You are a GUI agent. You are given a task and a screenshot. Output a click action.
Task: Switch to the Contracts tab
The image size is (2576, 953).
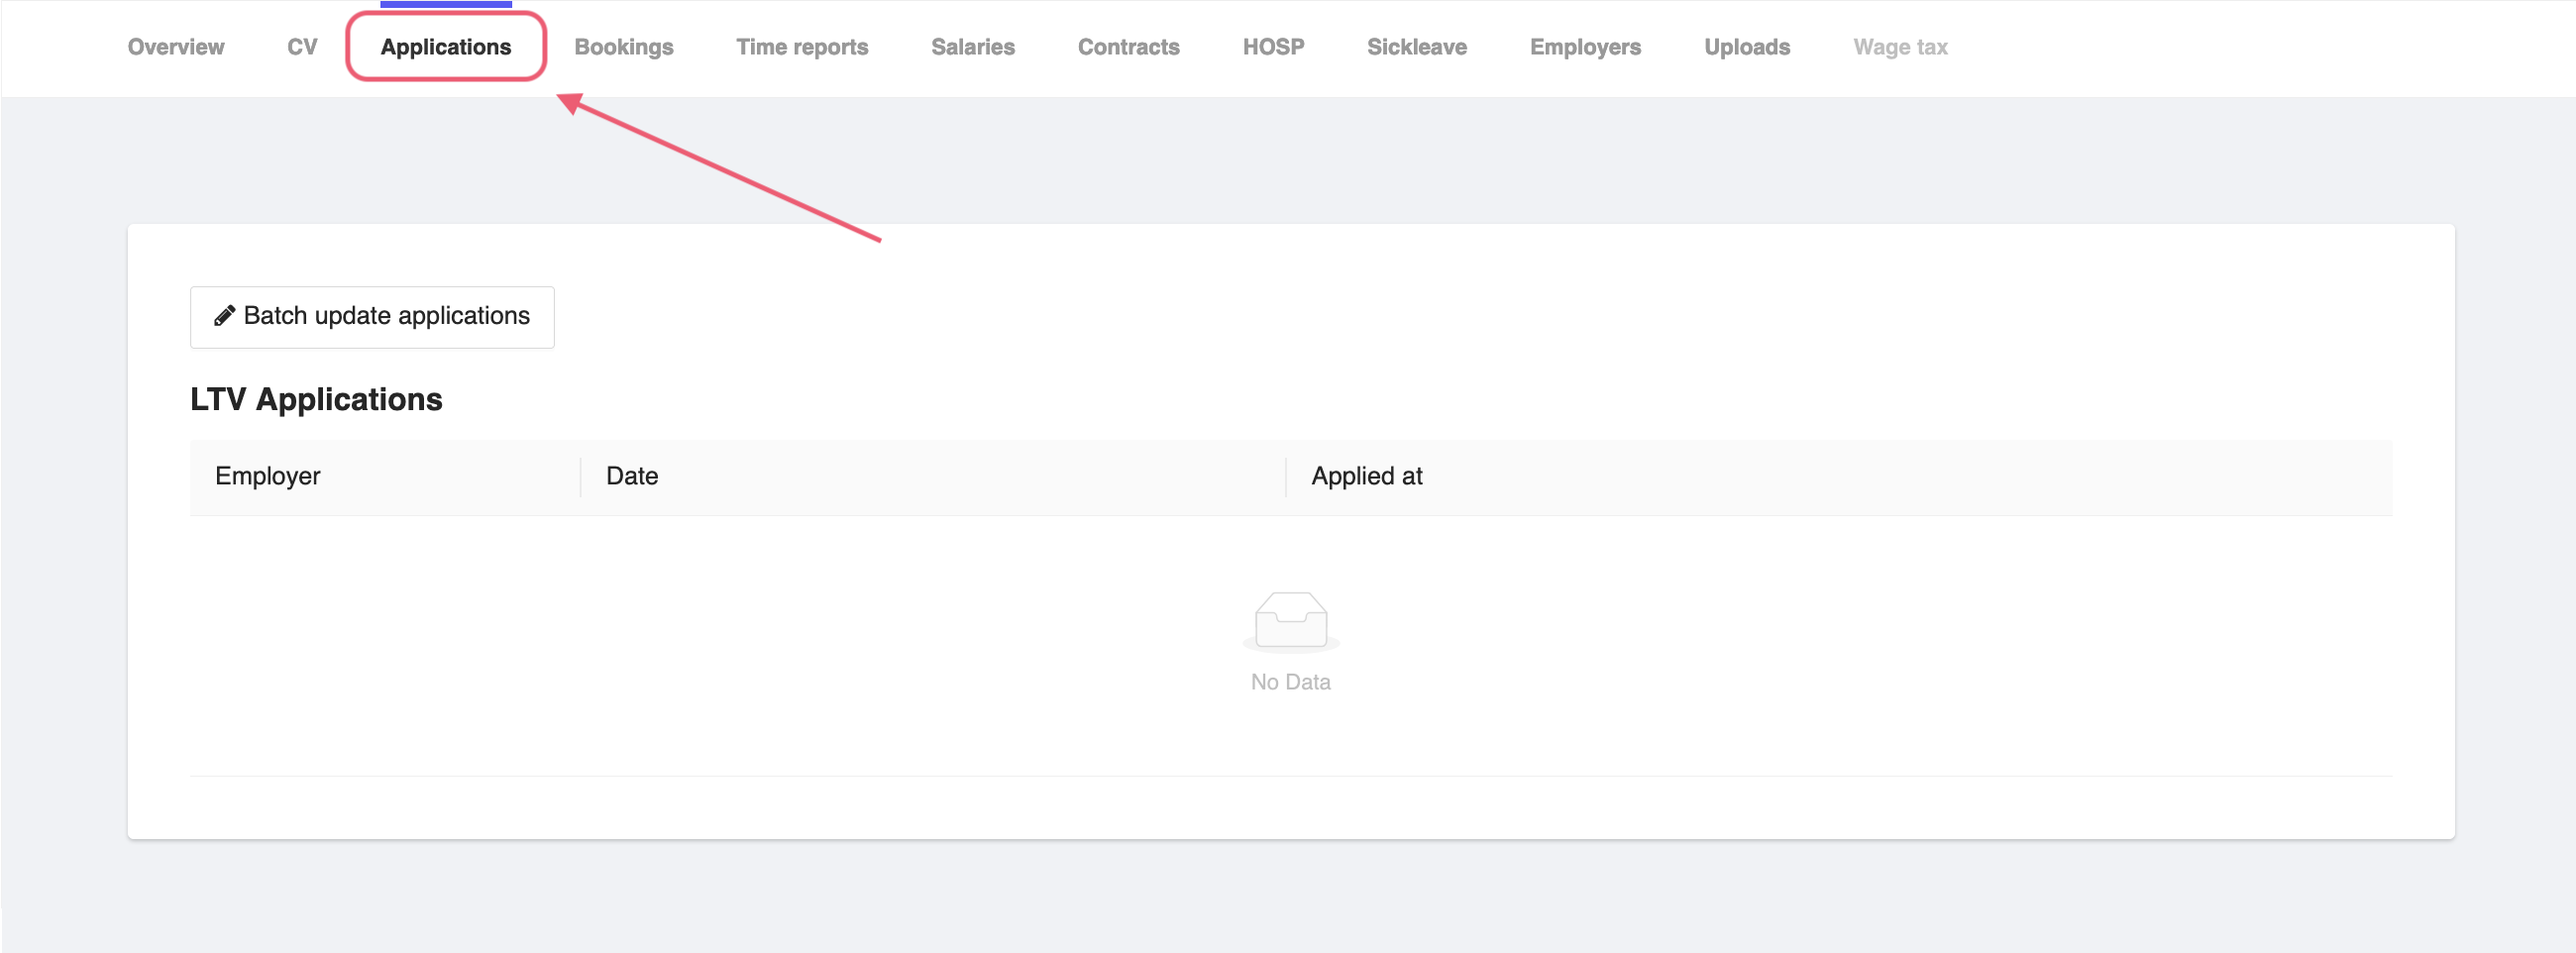click(1128, 46)
